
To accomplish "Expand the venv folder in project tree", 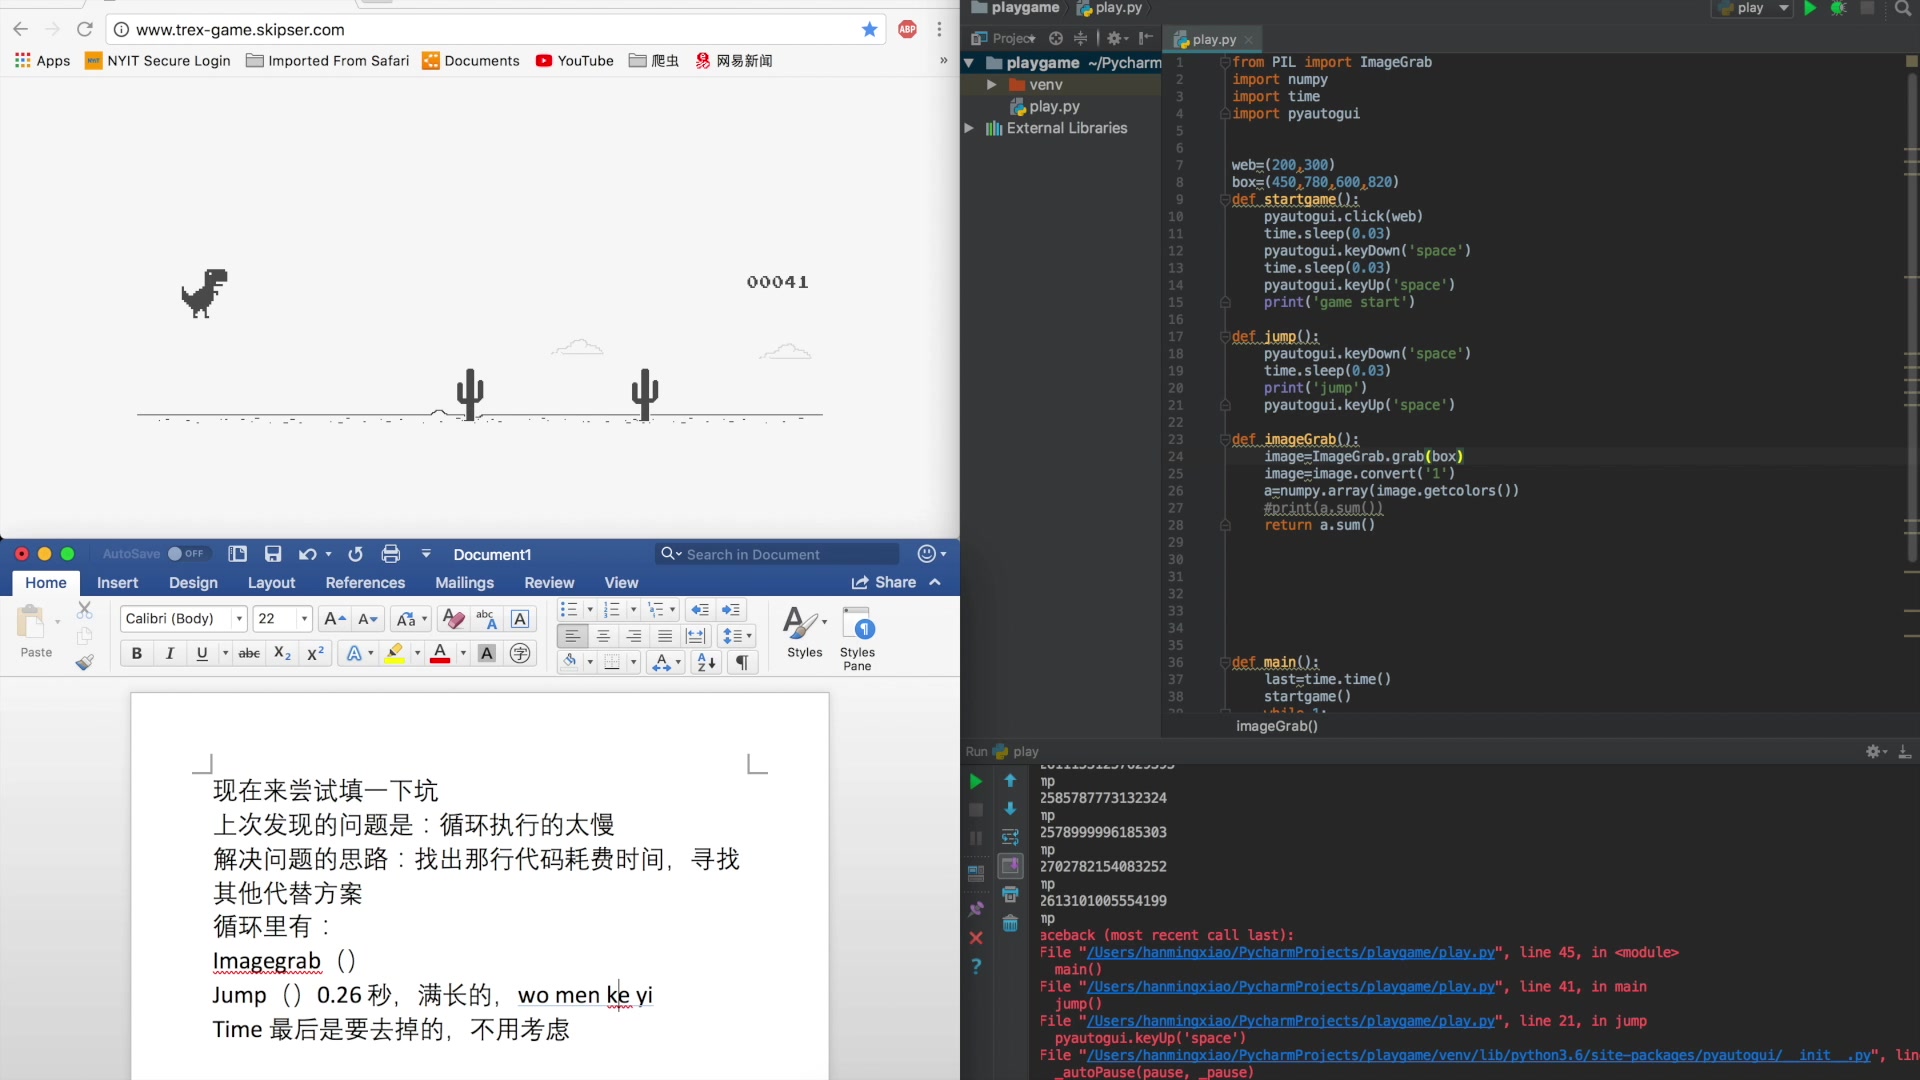I will tap(991, 85).
